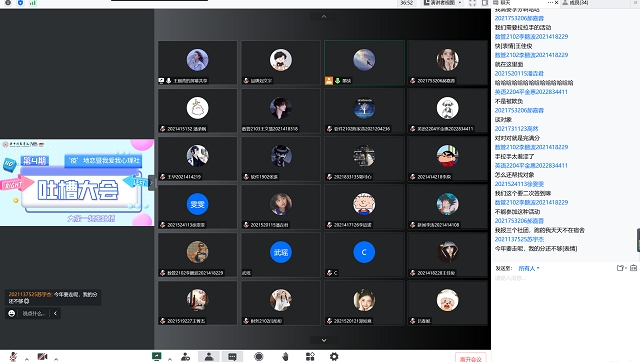The image size is (640, 362).
Task: Switch to the chat tab header
Action: point(502,2)
